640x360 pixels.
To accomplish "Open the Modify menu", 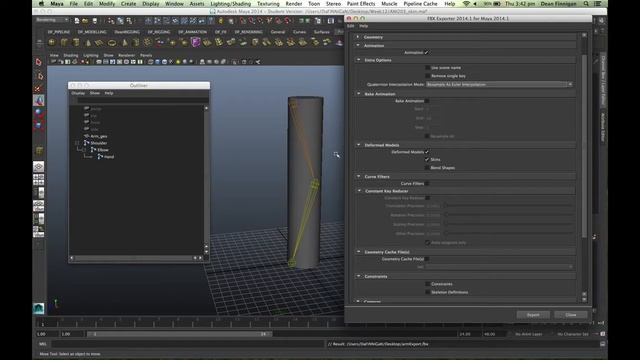I will (107, 4).
